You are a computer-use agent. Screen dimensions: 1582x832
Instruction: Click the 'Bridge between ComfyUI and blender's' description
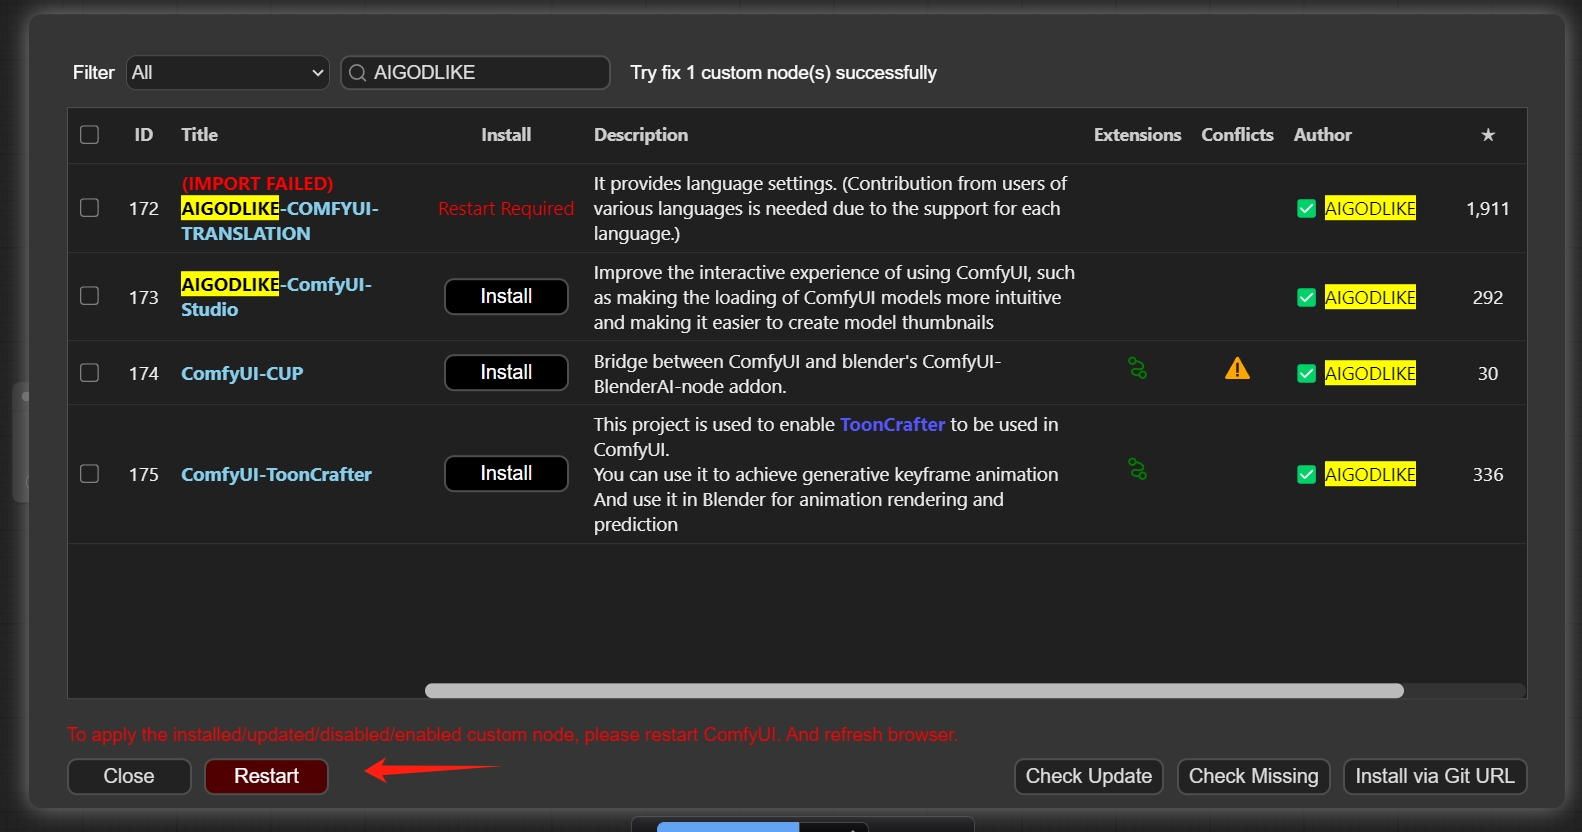click(797, 374)
